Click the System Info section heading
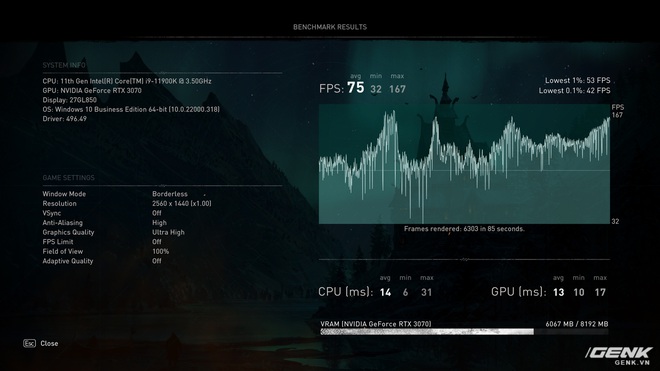Image resolution: width=660 pixels, height=371 pixels. tap(64, 65)
